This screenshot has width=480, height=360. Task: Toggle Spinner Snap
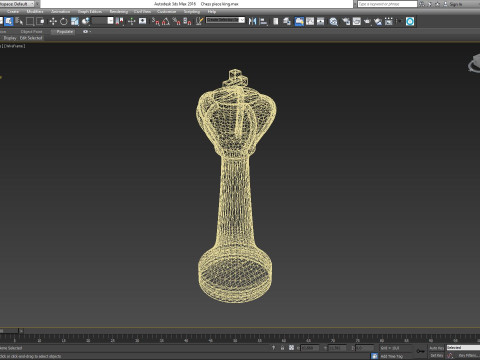tap(188, 21)
